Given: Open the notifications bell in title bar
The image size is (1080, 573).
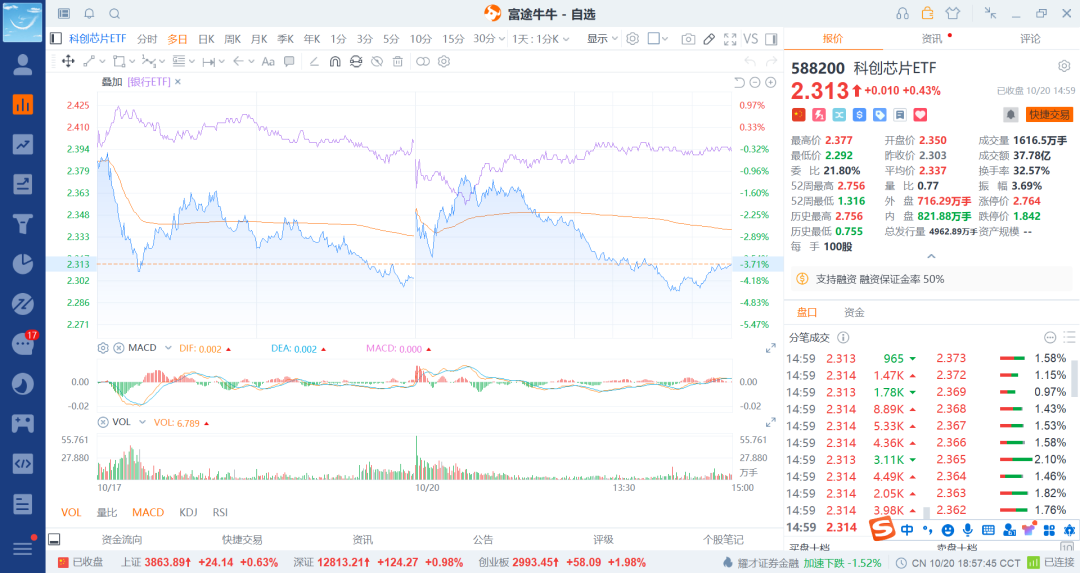Looking at the screenshot, I should pyautogui.click(x=90, y=14).
